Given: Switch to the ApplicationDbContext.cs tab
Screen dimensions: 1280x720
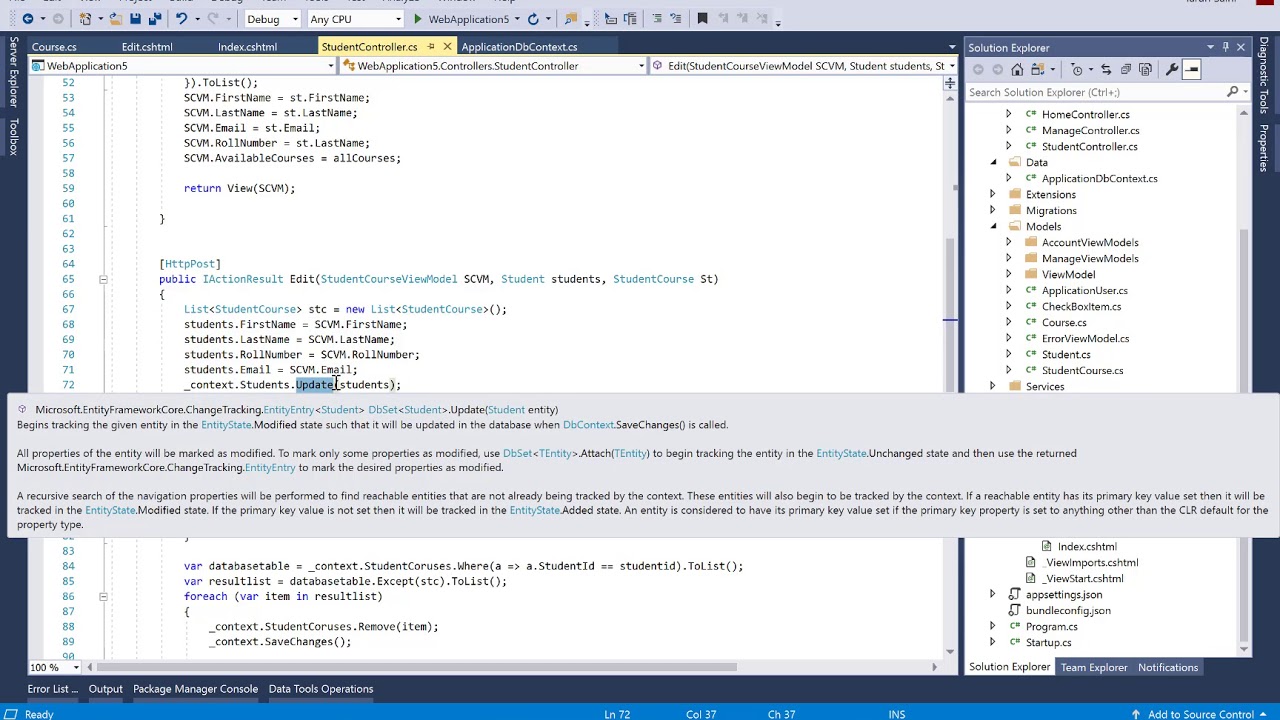Looking at the screenshot, I should pos(519,47).
